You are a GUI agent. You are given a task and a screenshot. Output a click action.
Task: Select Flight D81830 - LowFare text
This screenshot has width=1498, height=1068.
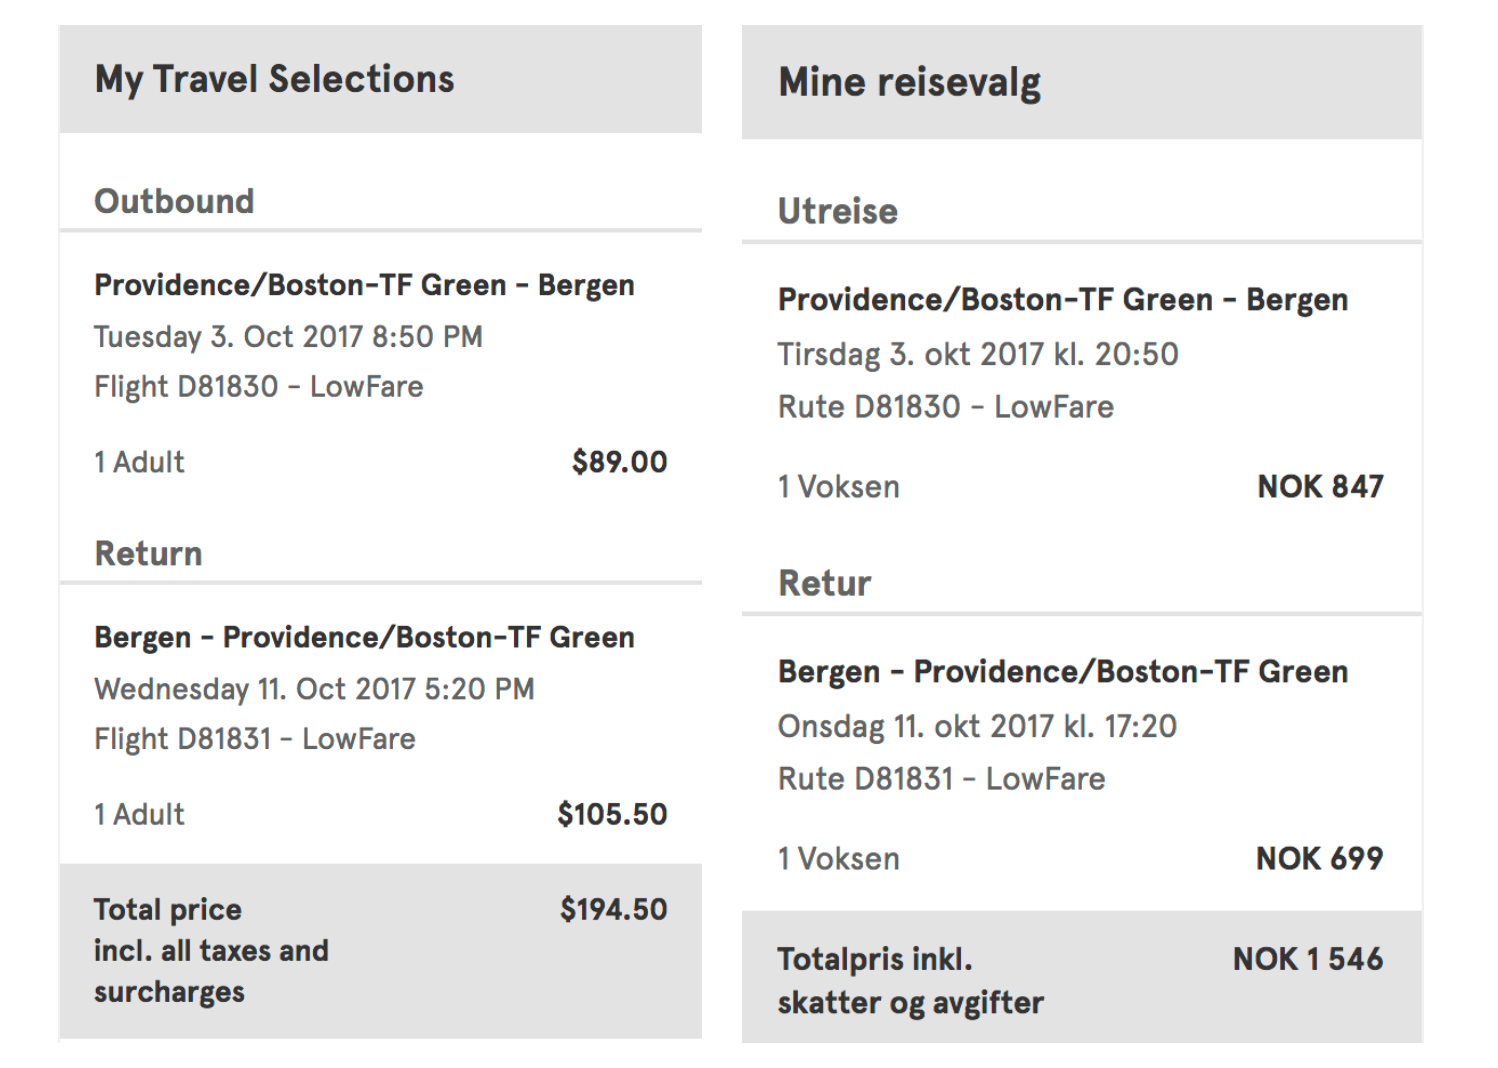click(x=258, y=387)
